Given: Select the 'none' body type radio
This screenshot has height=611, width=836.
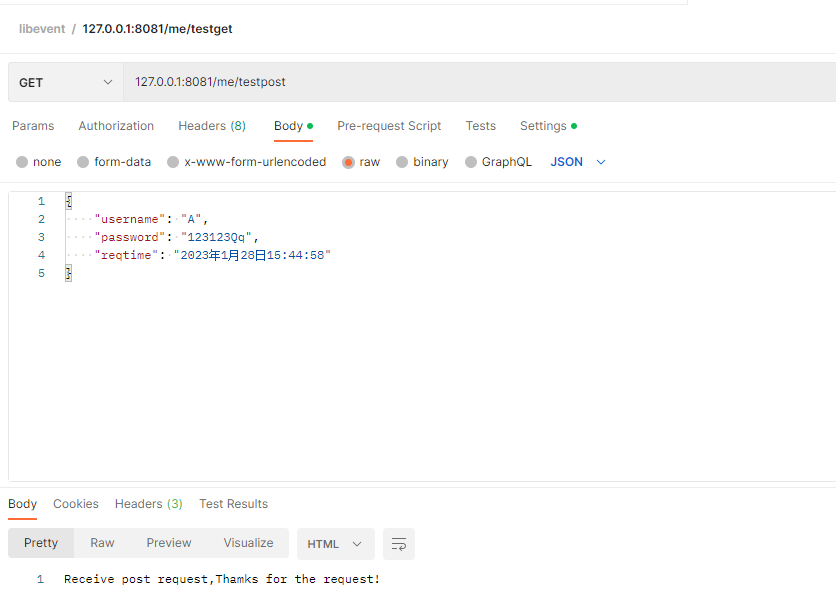Looking at the screenshot, I should coord(22,162).
